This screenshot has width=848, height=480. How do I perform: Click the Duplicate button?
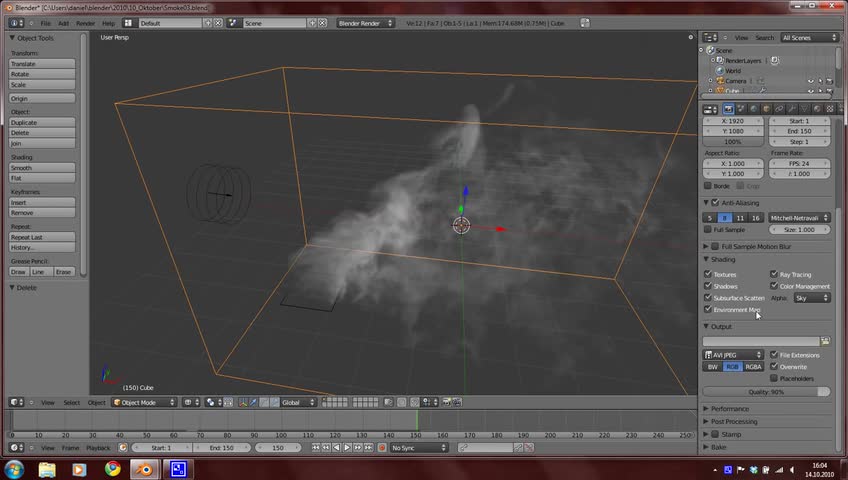pyautogui.click(x=42, y=122)
